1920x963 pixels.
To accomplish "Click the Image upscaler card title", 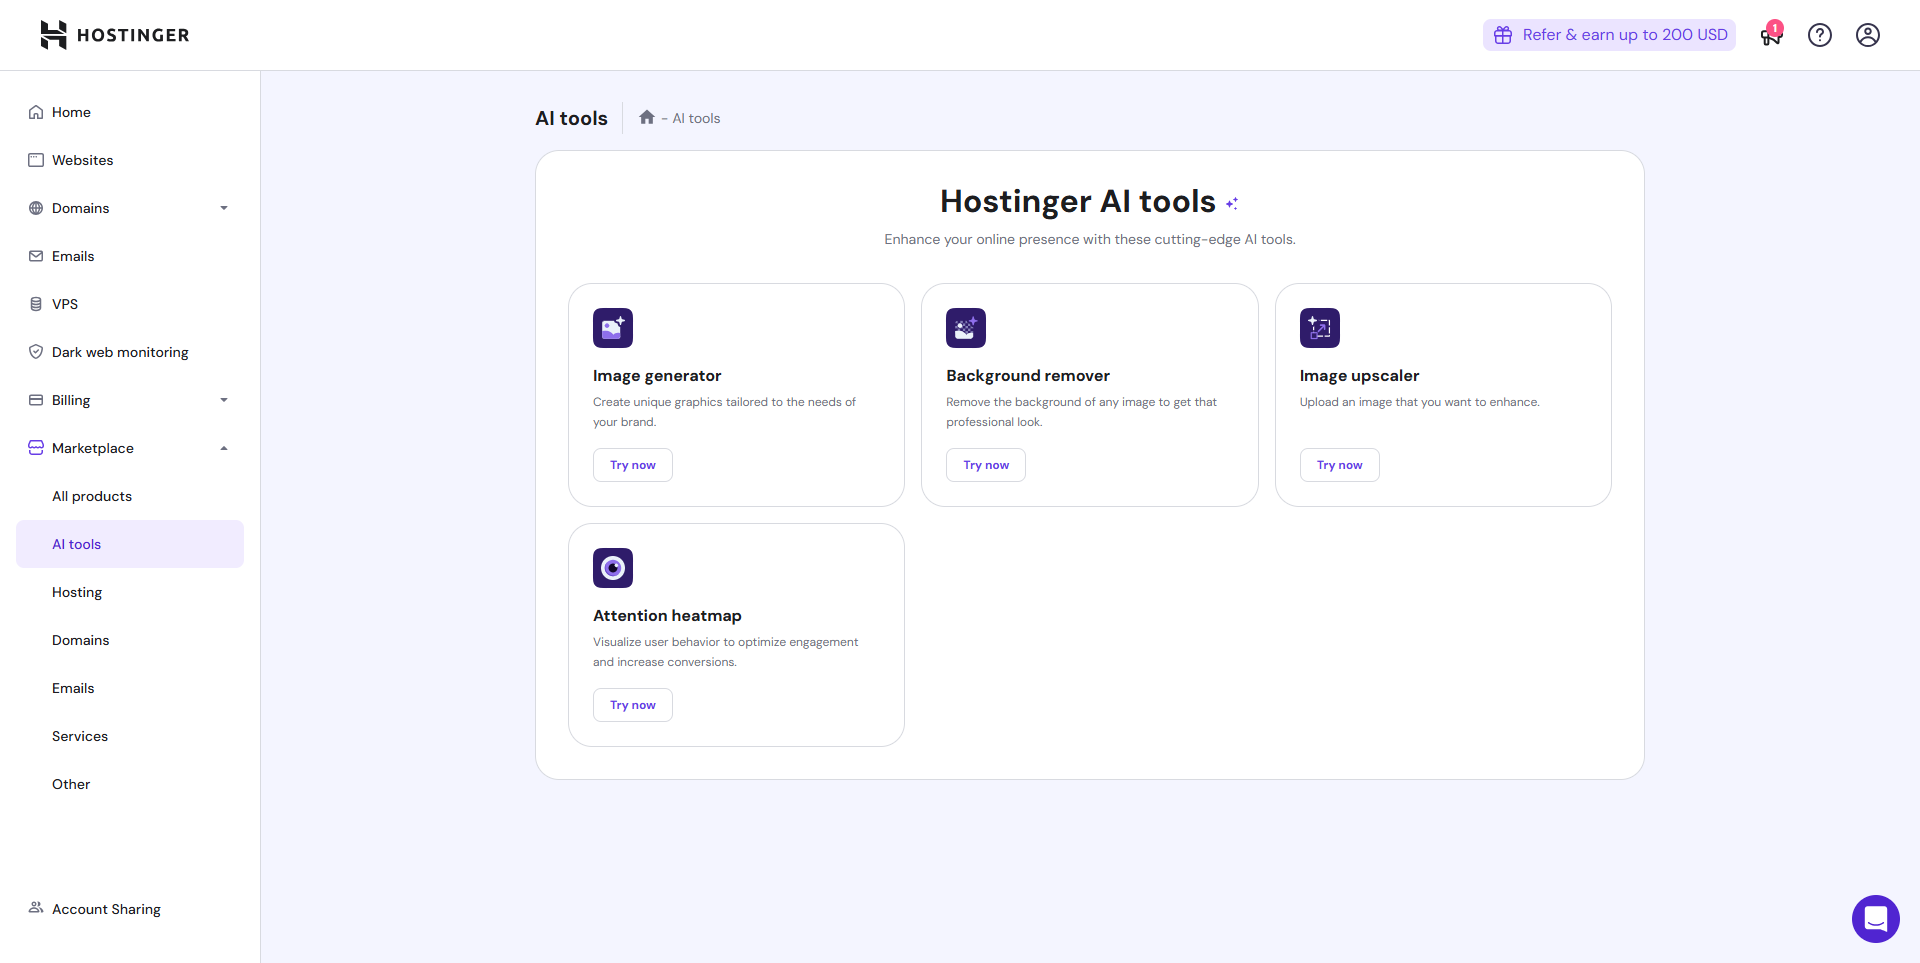I will [1359, 376].
